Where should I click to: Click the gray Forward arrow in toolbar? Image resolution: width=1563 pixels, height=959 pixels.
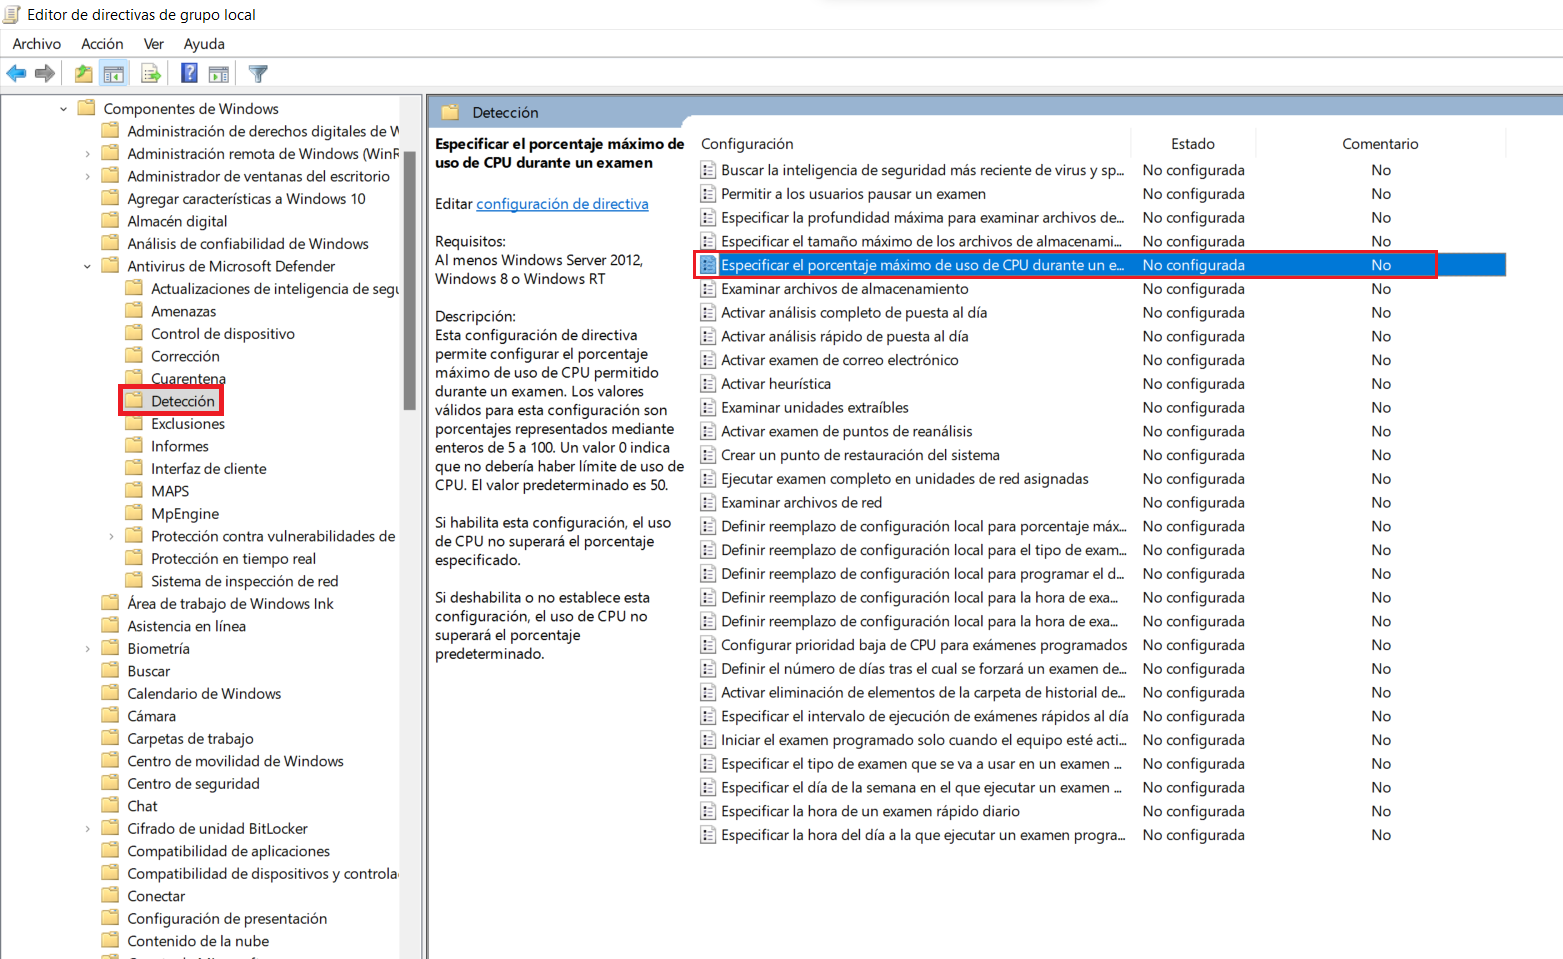pyautogui.click(x=44, y=73)
